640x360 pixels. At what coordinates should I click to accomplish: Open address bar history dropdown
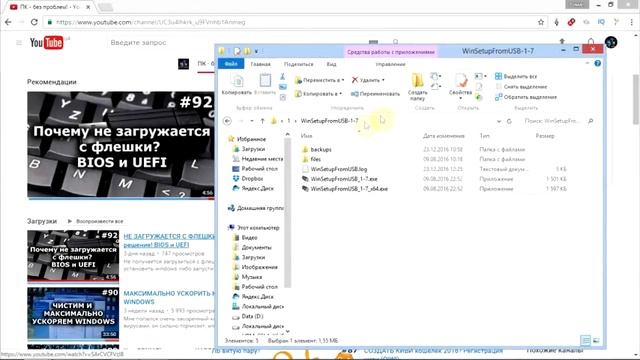(499, 121)
